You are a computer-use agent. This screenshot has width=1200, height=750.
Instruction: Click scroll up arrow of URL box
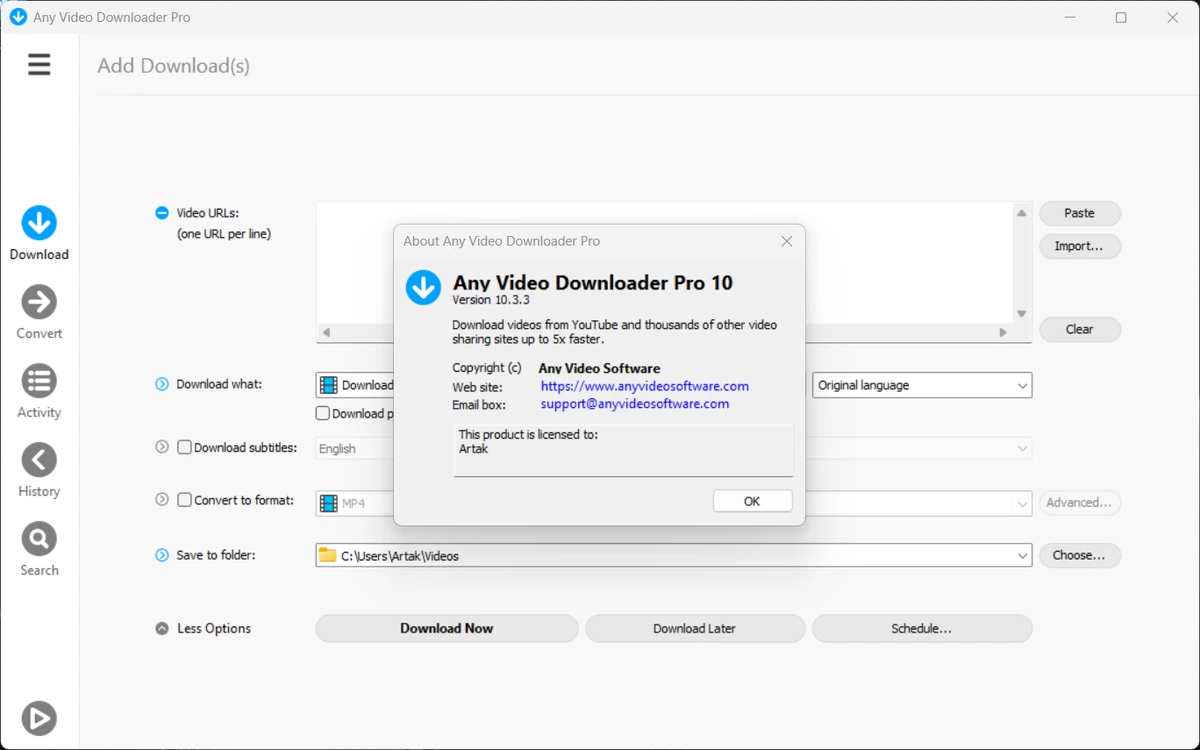1021,213
